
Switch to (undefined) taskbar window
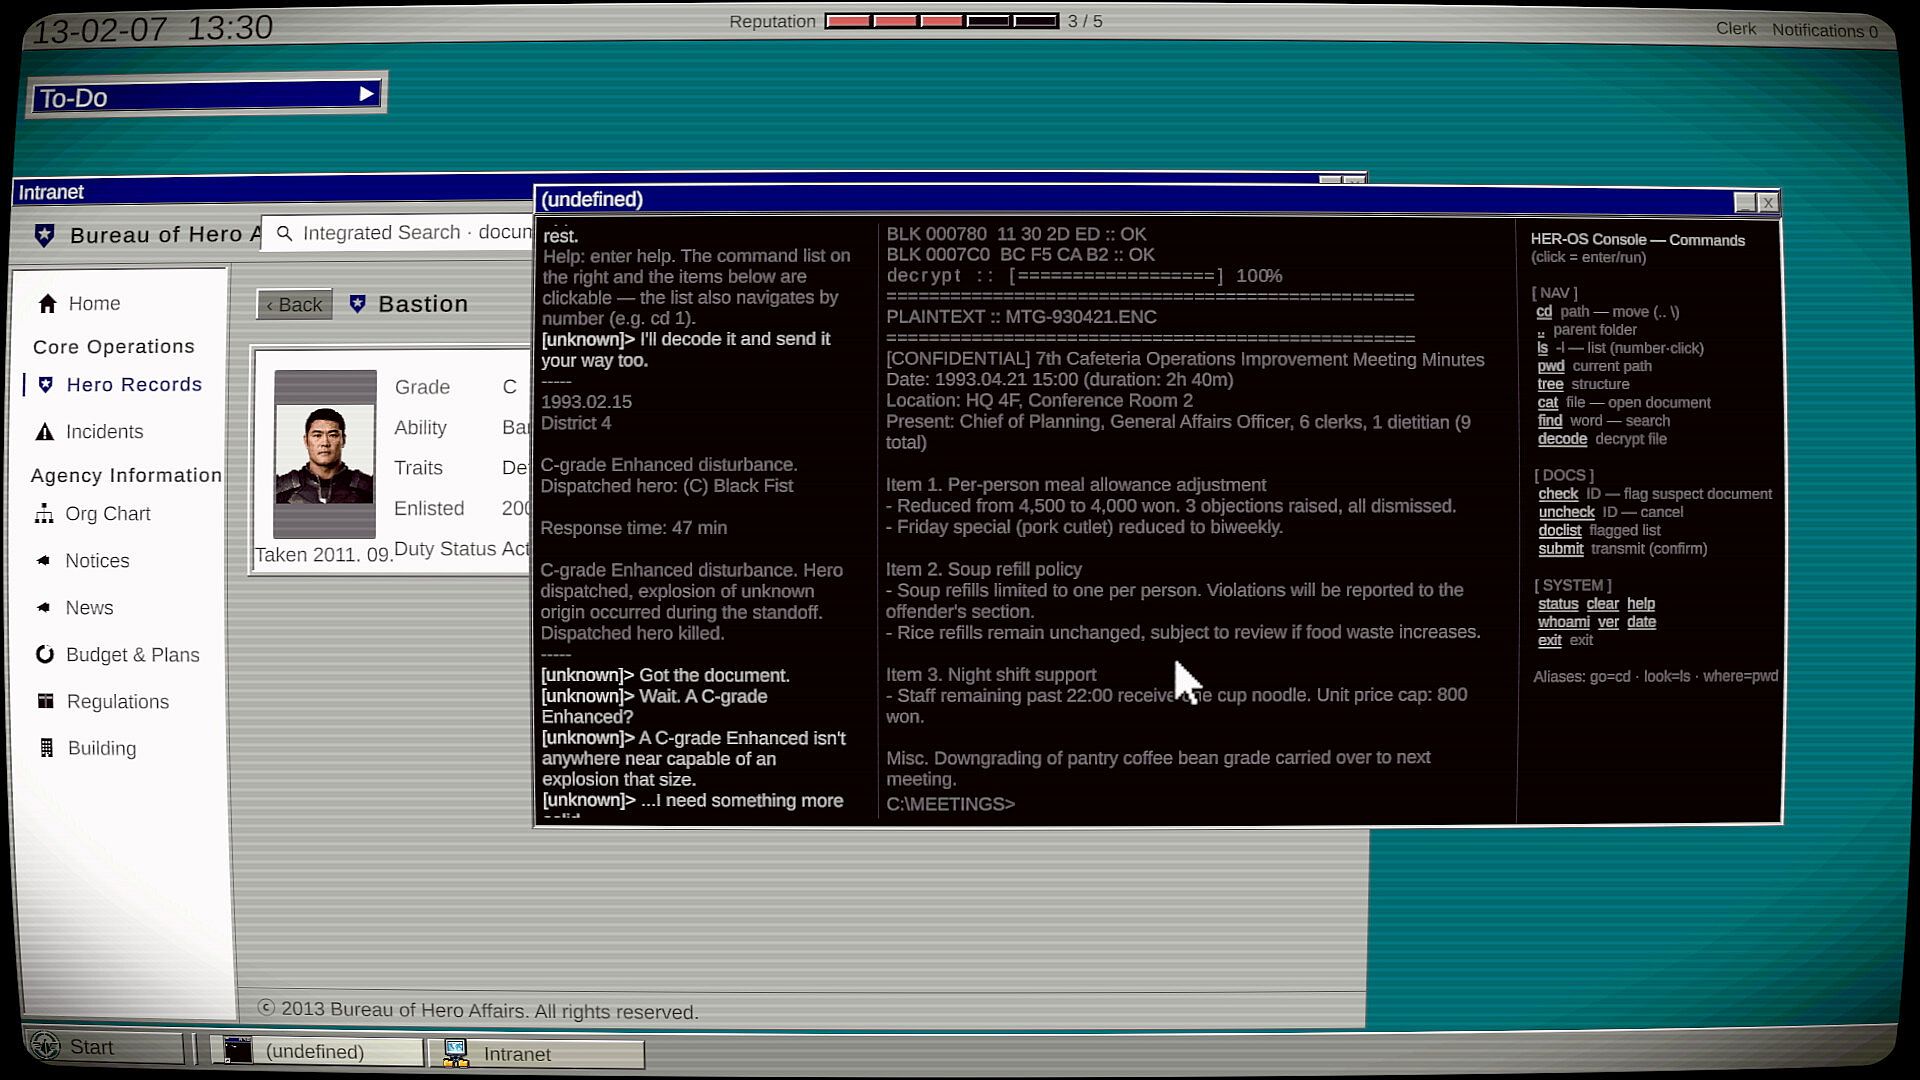pyautogui.click(x=317, y=1051)
